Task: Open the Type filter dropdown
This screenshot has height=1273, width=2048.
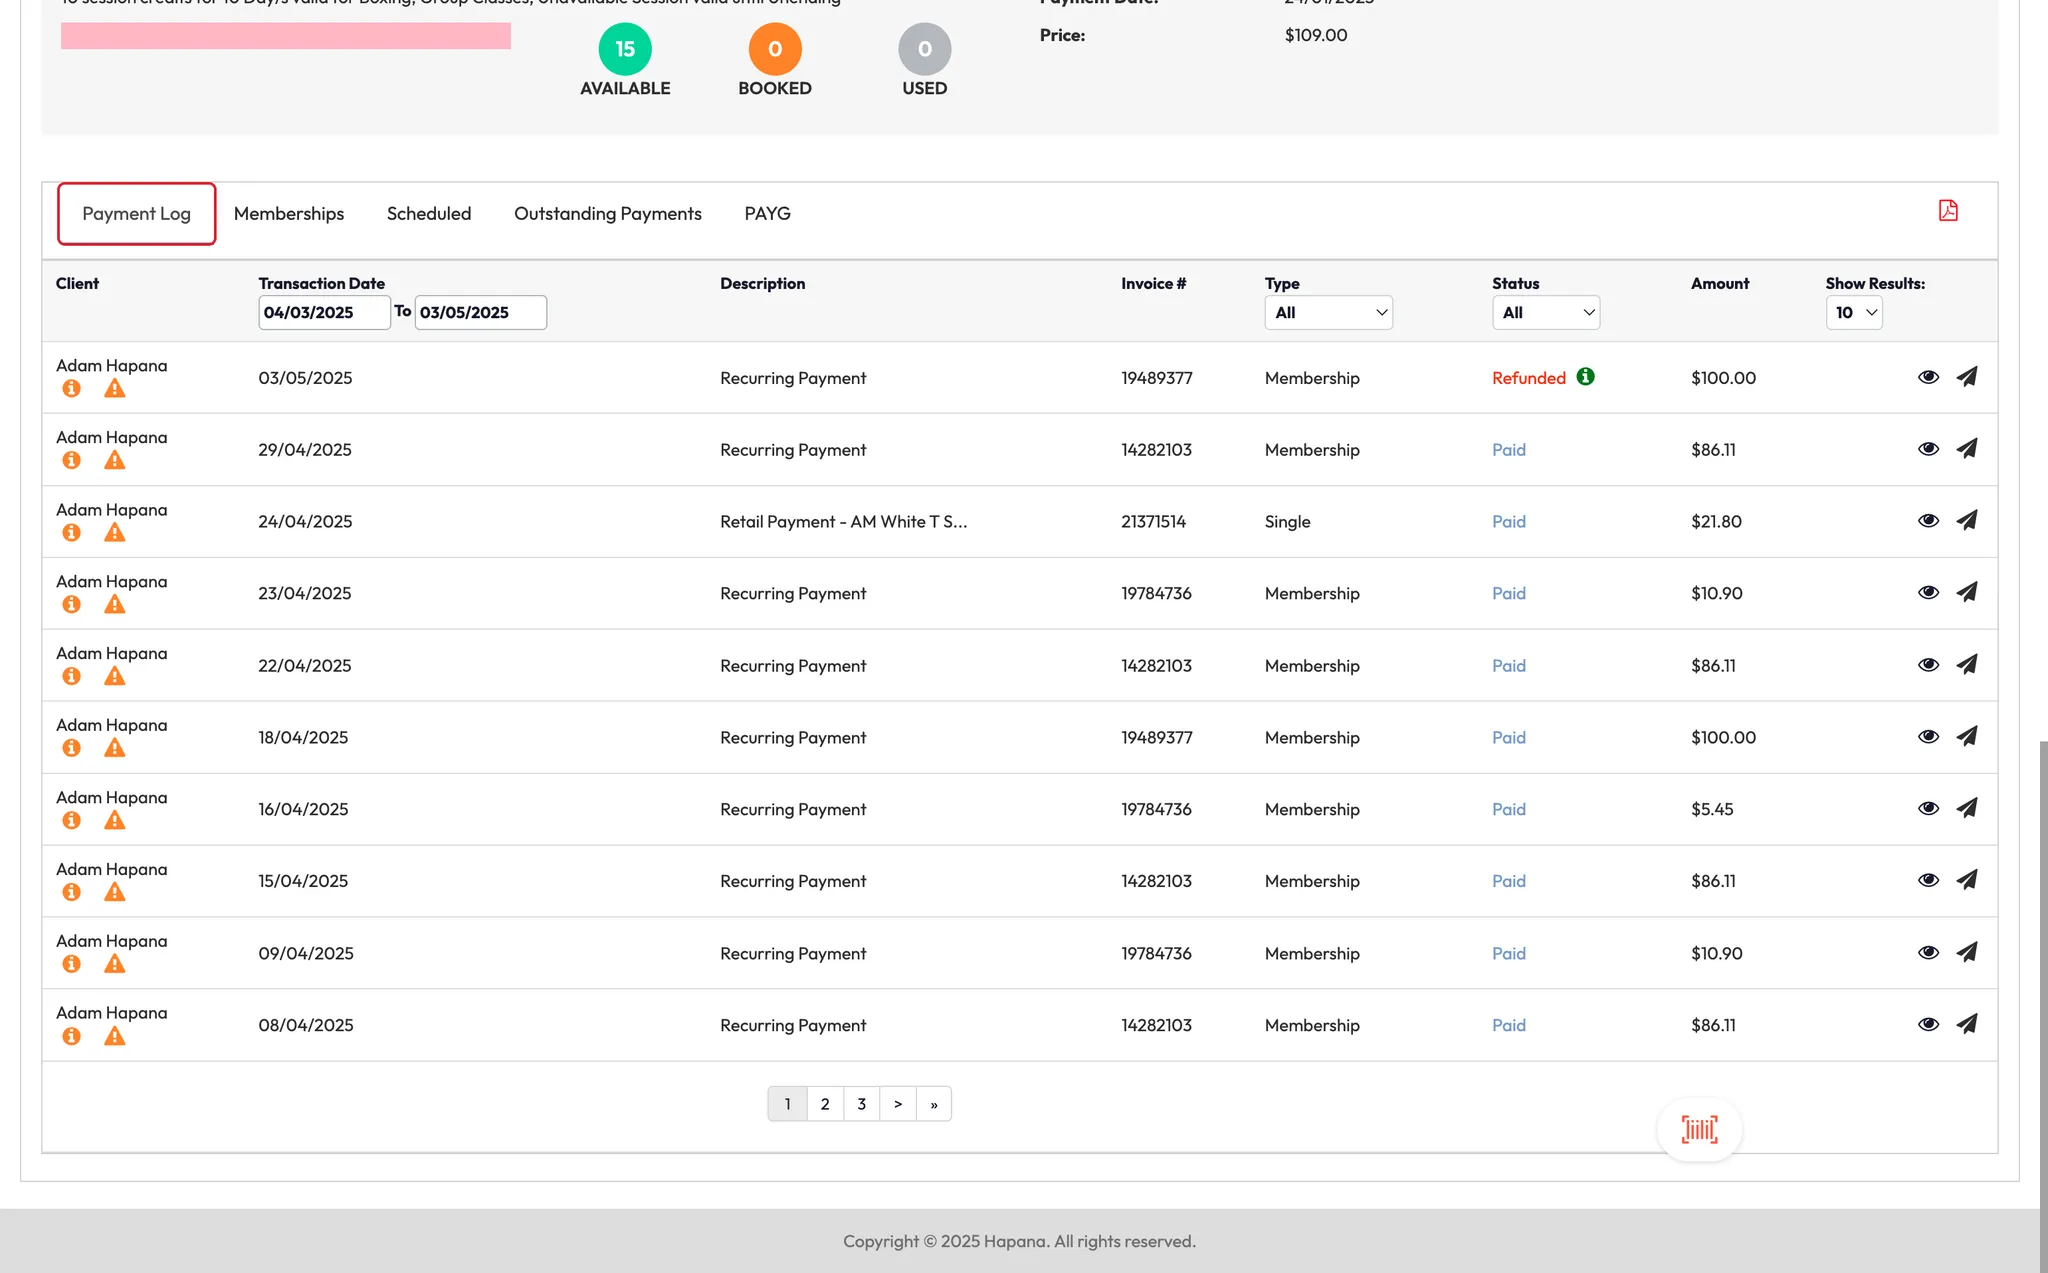Action: (1328, 313)
